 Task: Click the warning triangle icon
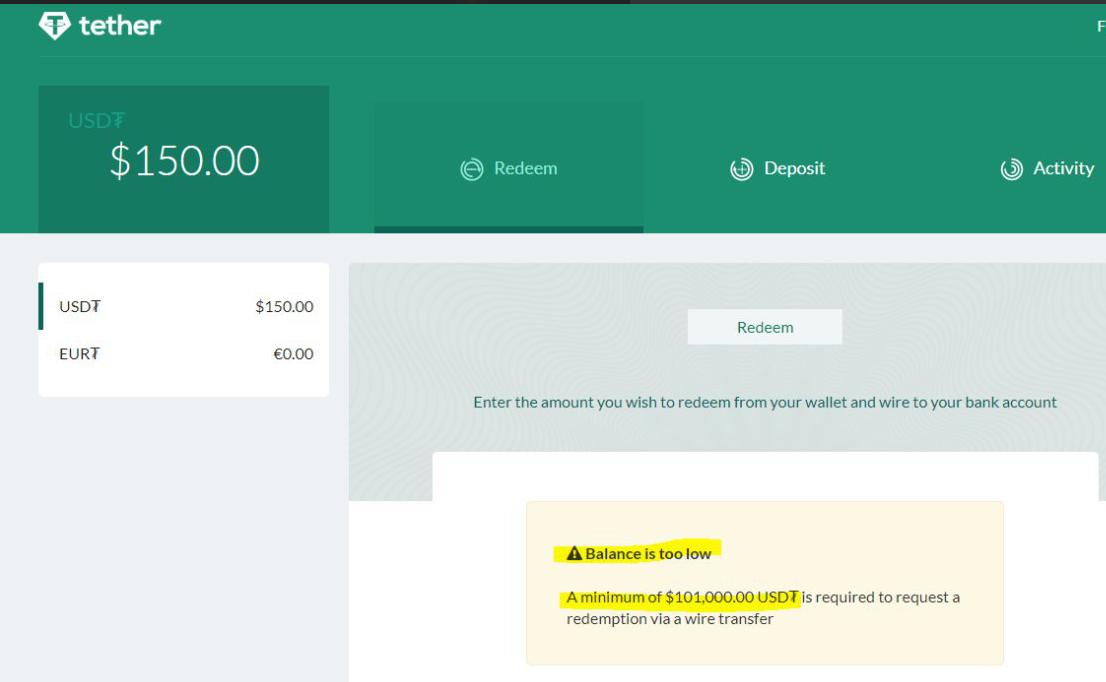(x=574, y=554)
